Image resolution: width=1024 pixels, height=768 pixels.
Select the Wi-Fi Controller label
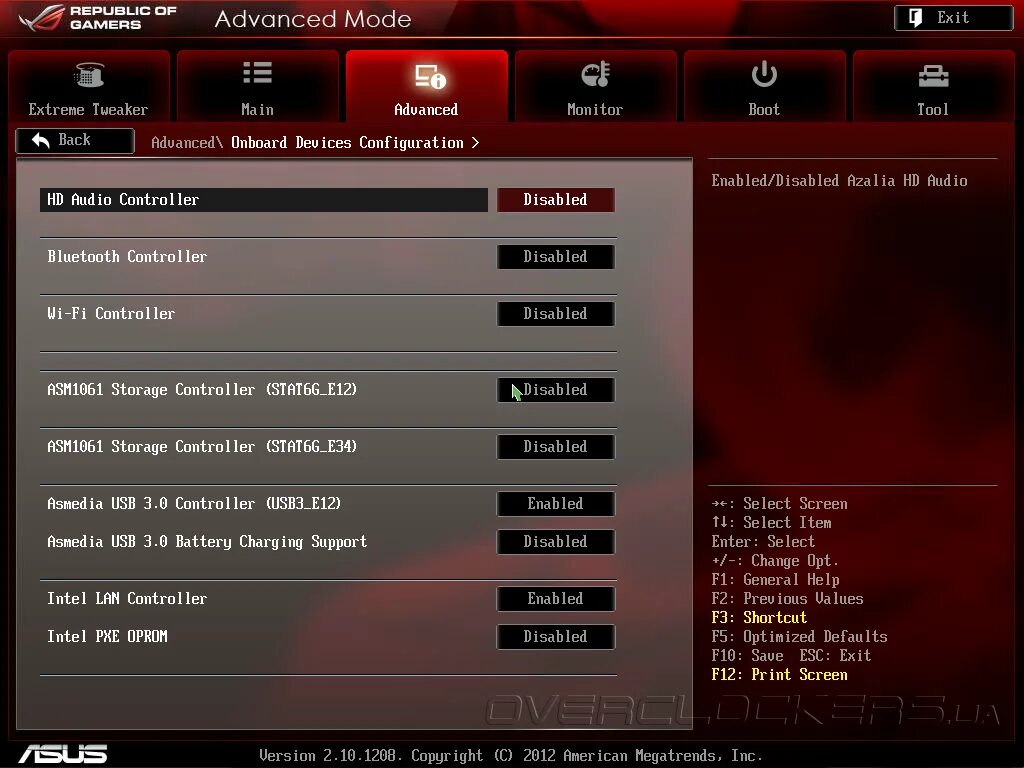111,313
